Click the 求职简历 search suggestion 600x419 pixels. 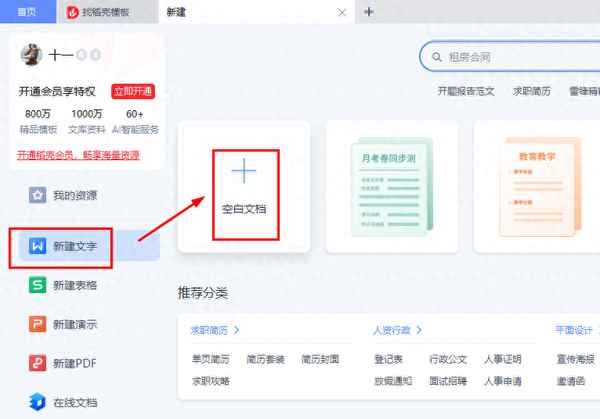(532, 91)
